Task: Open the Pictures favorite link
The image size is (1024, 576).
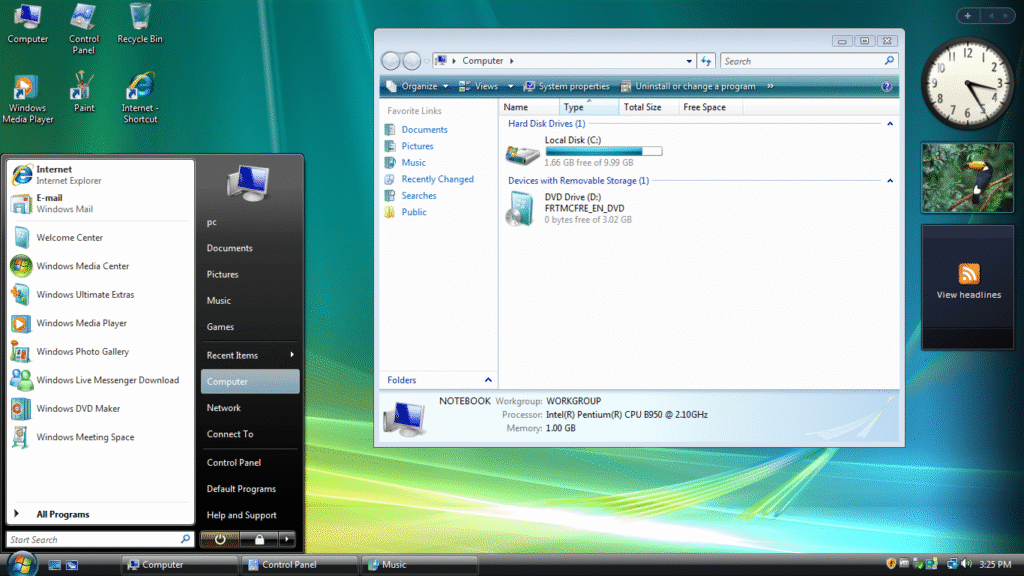Action: [x=417, y=146]
